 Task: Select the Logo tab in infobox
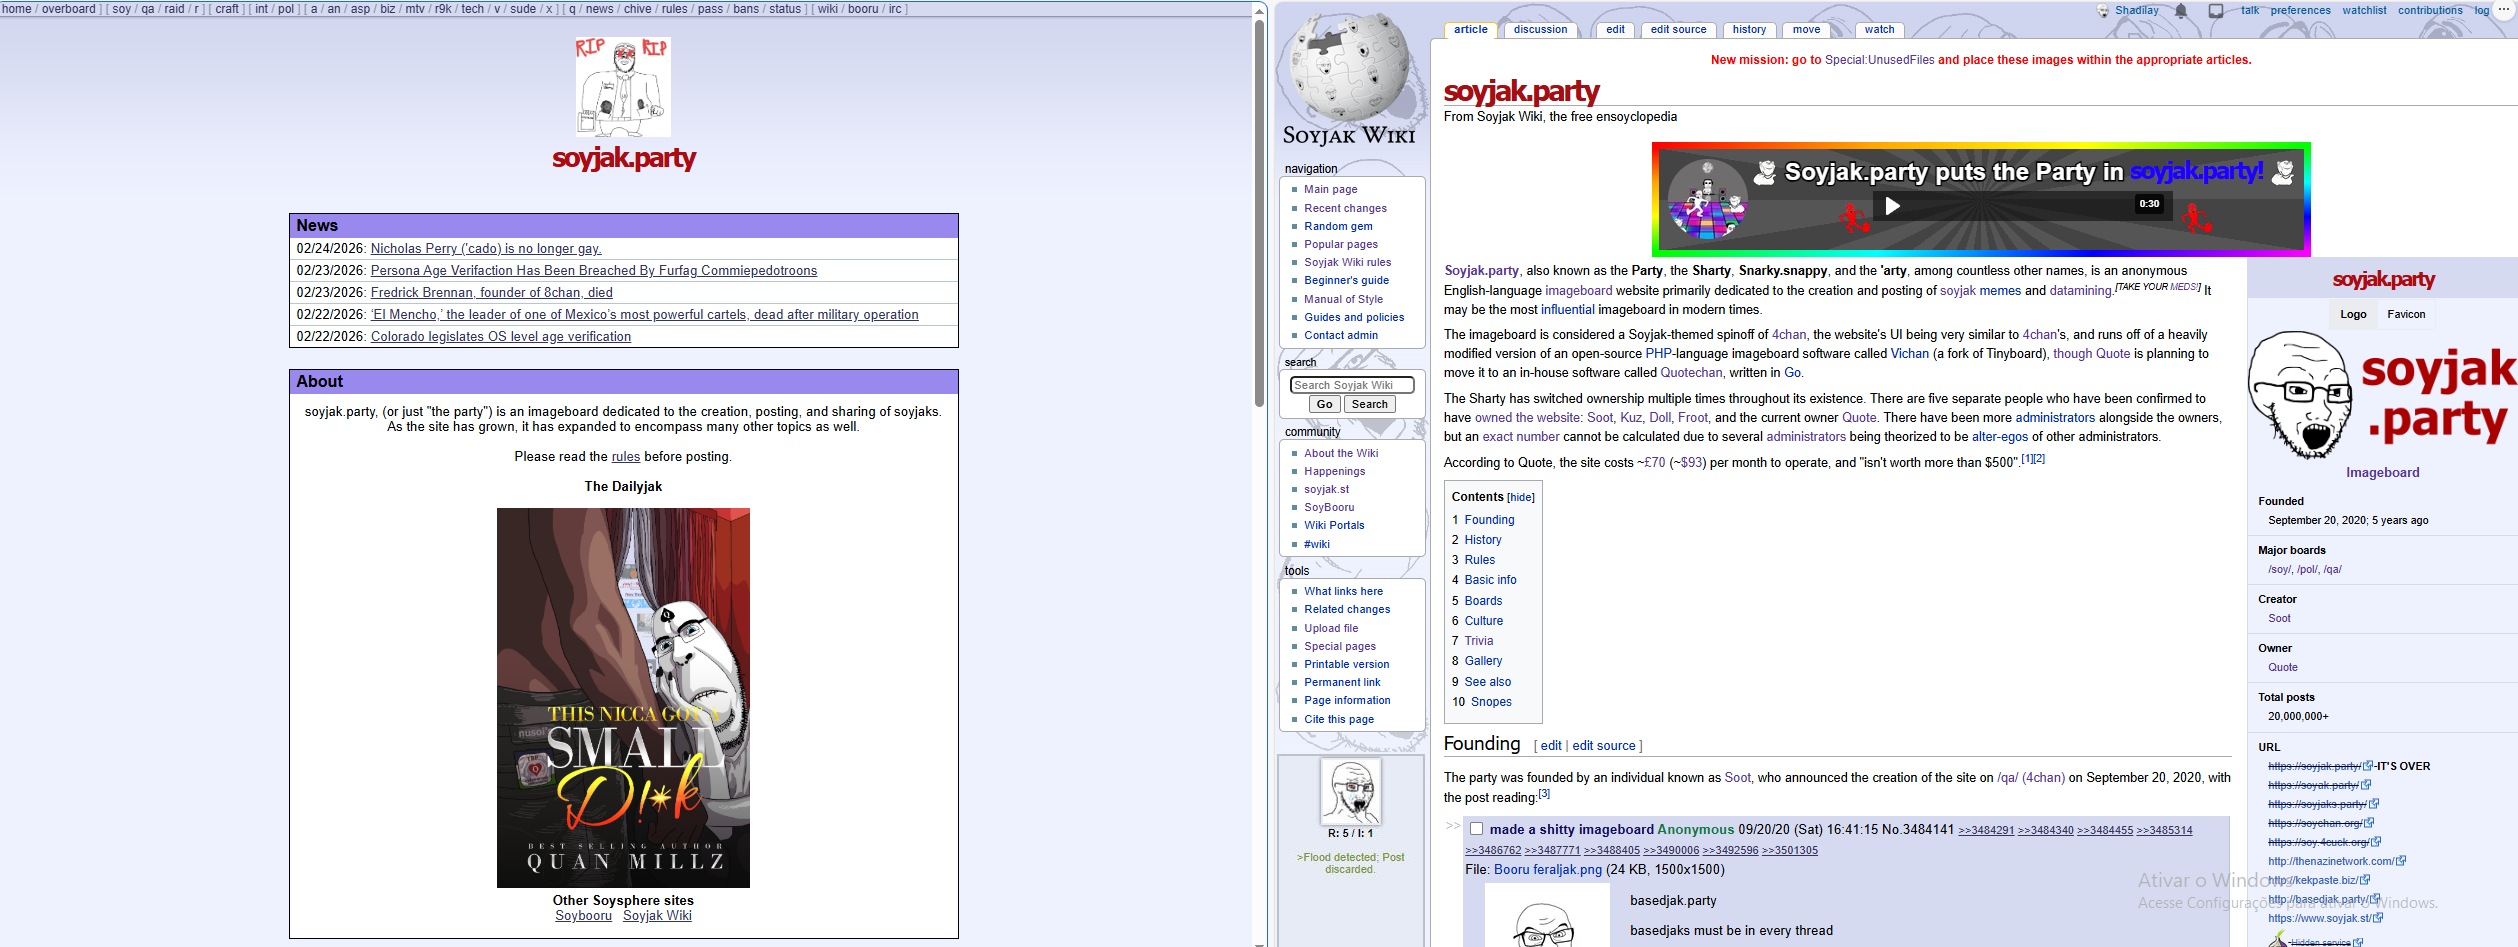2353,314
